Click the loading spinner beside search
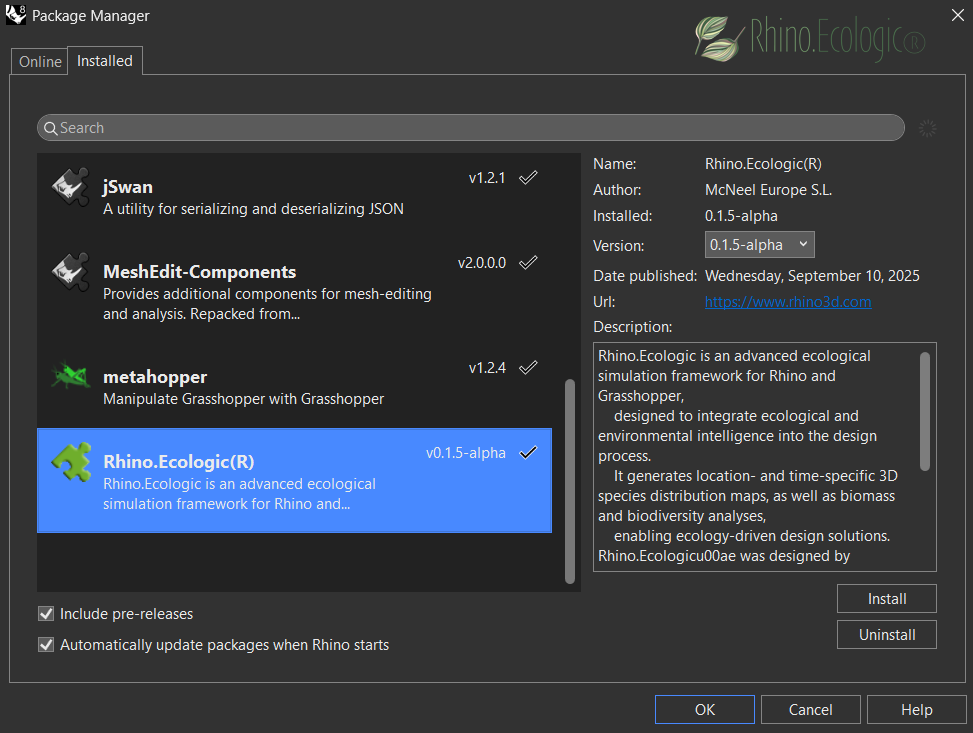Viewport: 973px width, 733px height. 927,128
